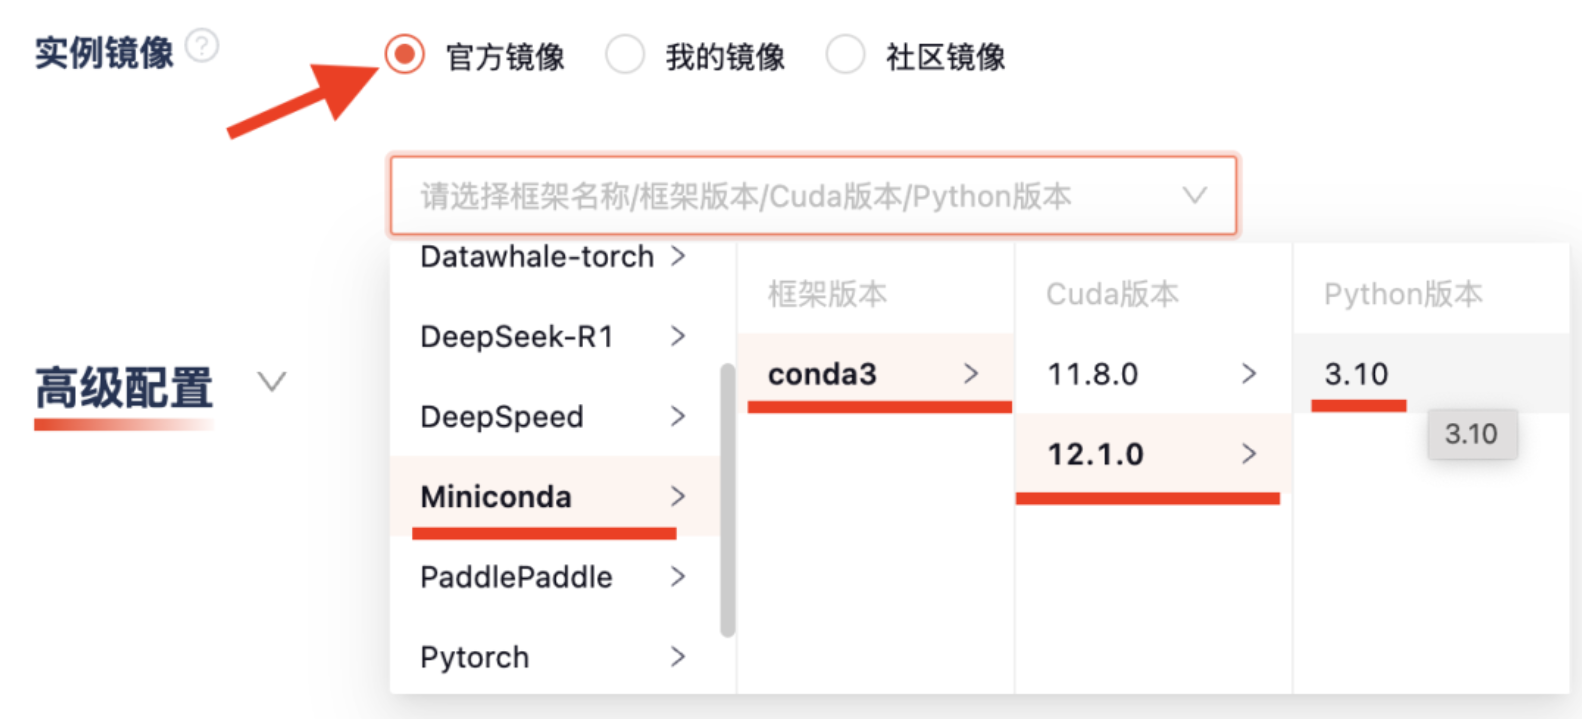Click the help icon beside 实例镜像

click(x=202, y=46)
